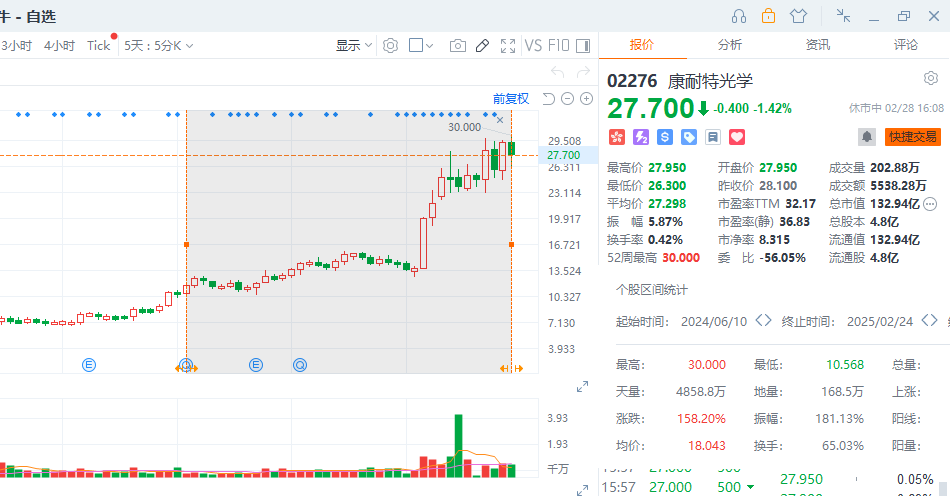Toggle the right sidebar panel icon
Image resolution: width=950 pixels, height=496 pixels.
[x=583, y=45]
